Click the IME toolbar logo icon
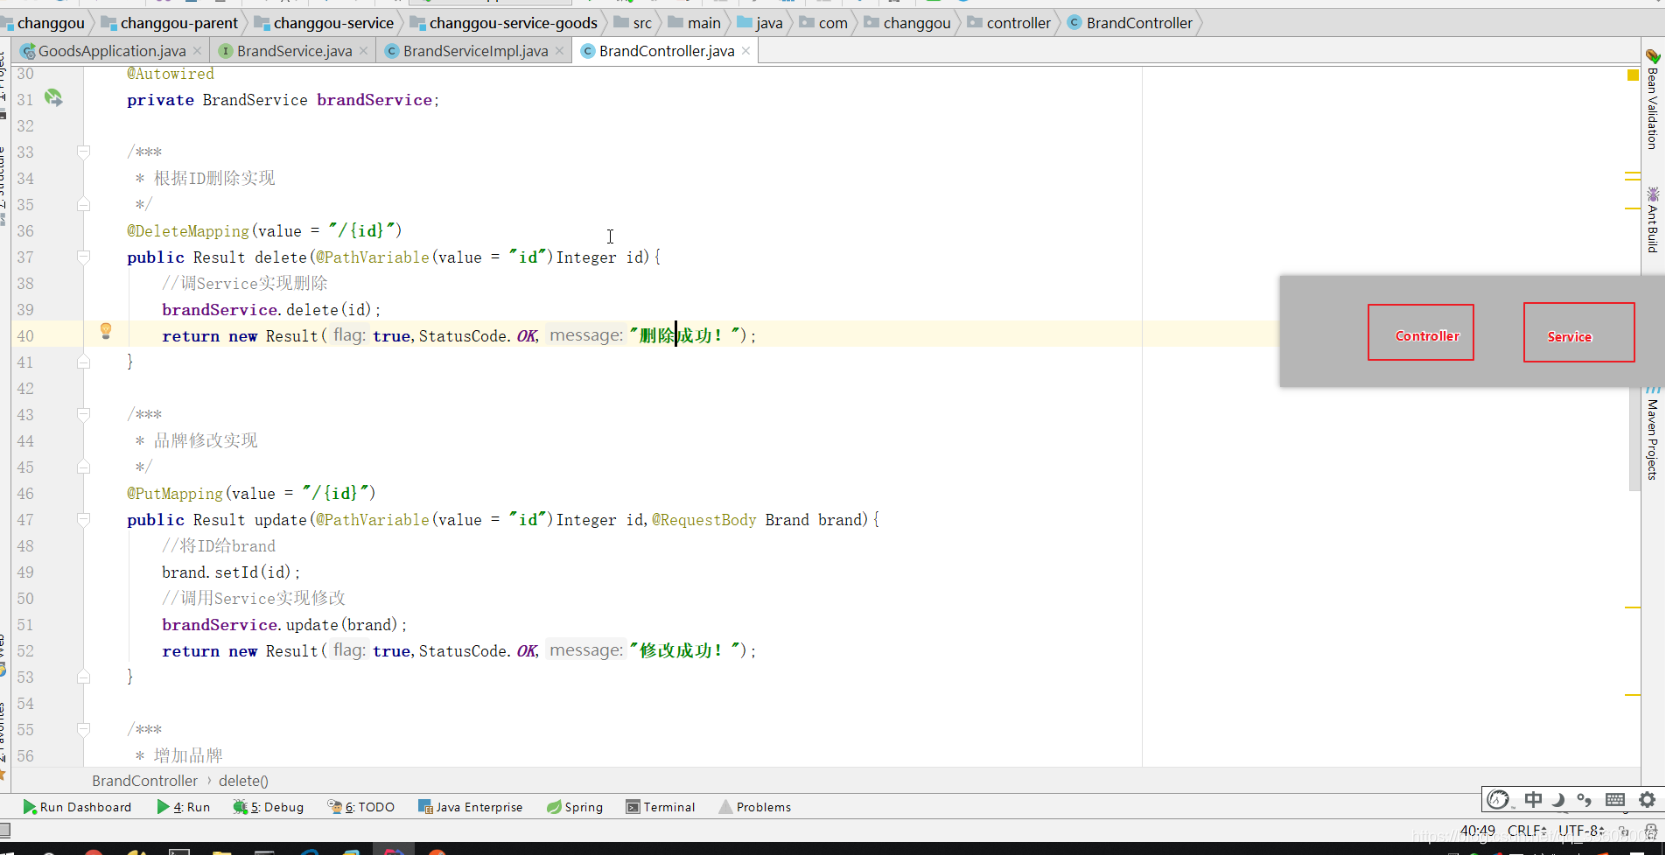The height and width of the screenshot is (855, 1665). click(1498, 799)
